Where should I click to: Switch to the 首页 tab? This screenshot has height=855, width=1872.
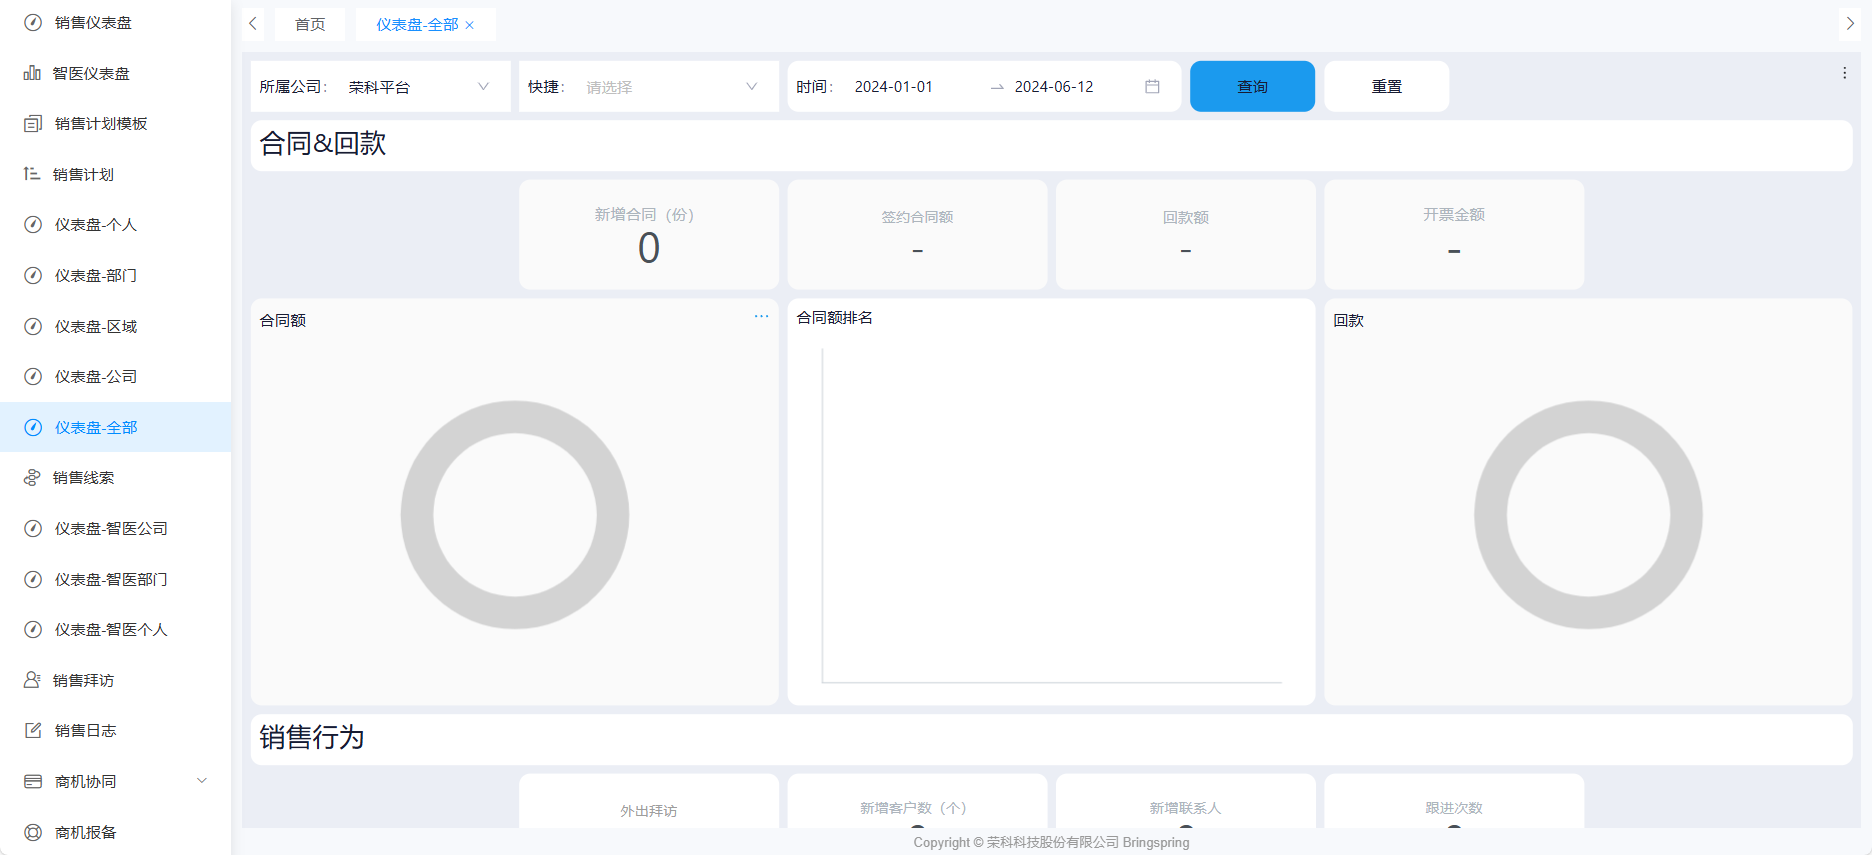310,24
